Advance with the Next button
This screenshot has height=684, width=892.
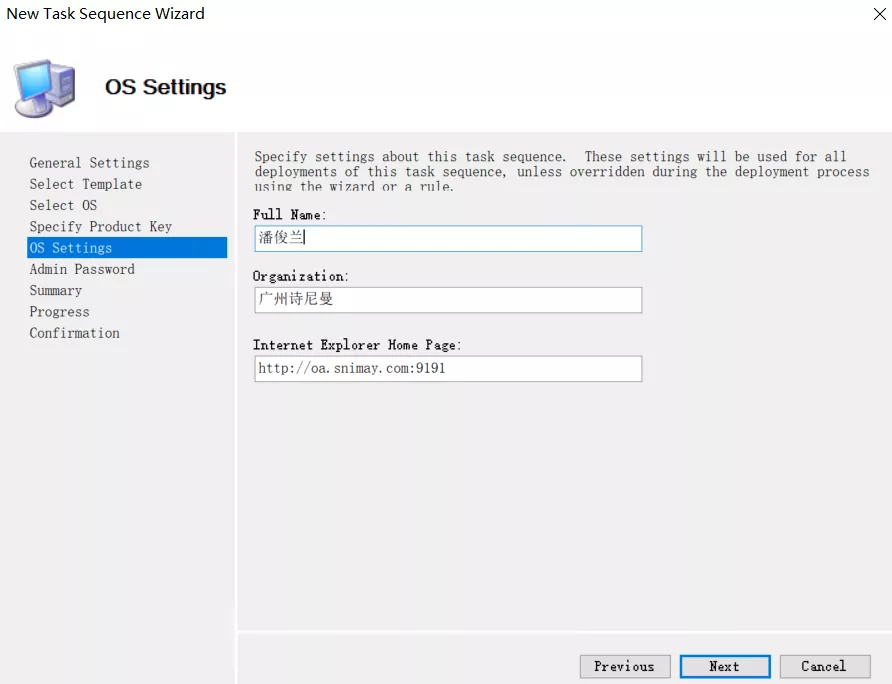tap(724, 666)
